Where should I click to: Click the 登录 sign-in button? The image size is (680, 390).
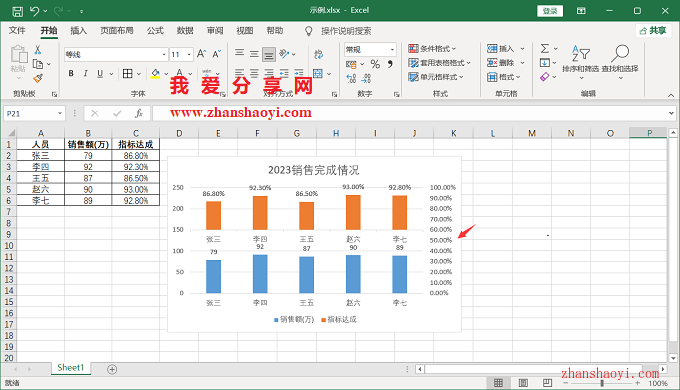pos(550,11)
